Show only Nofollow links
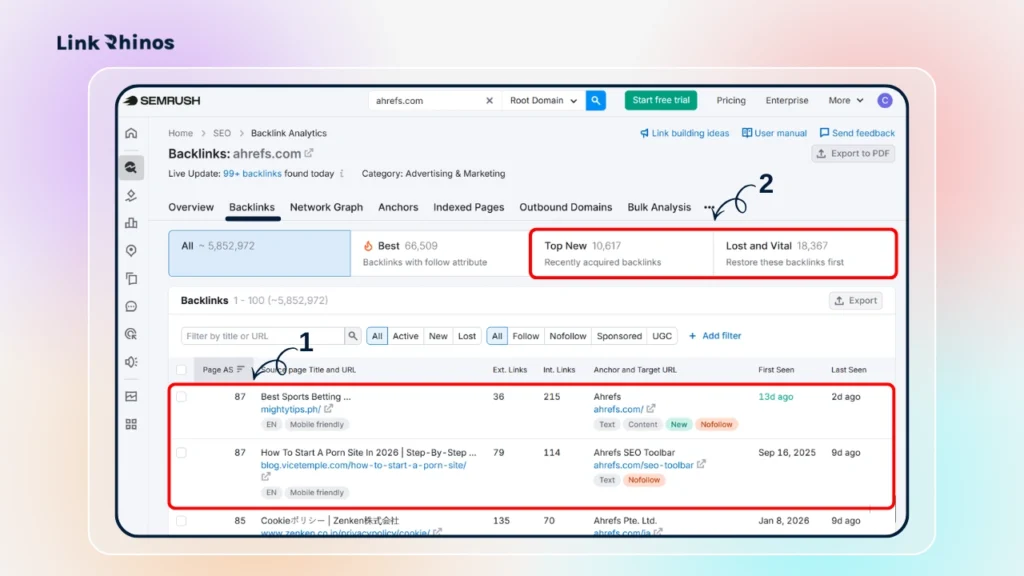The height and width of the screenshot is (576, 1024). pos(568,336)
